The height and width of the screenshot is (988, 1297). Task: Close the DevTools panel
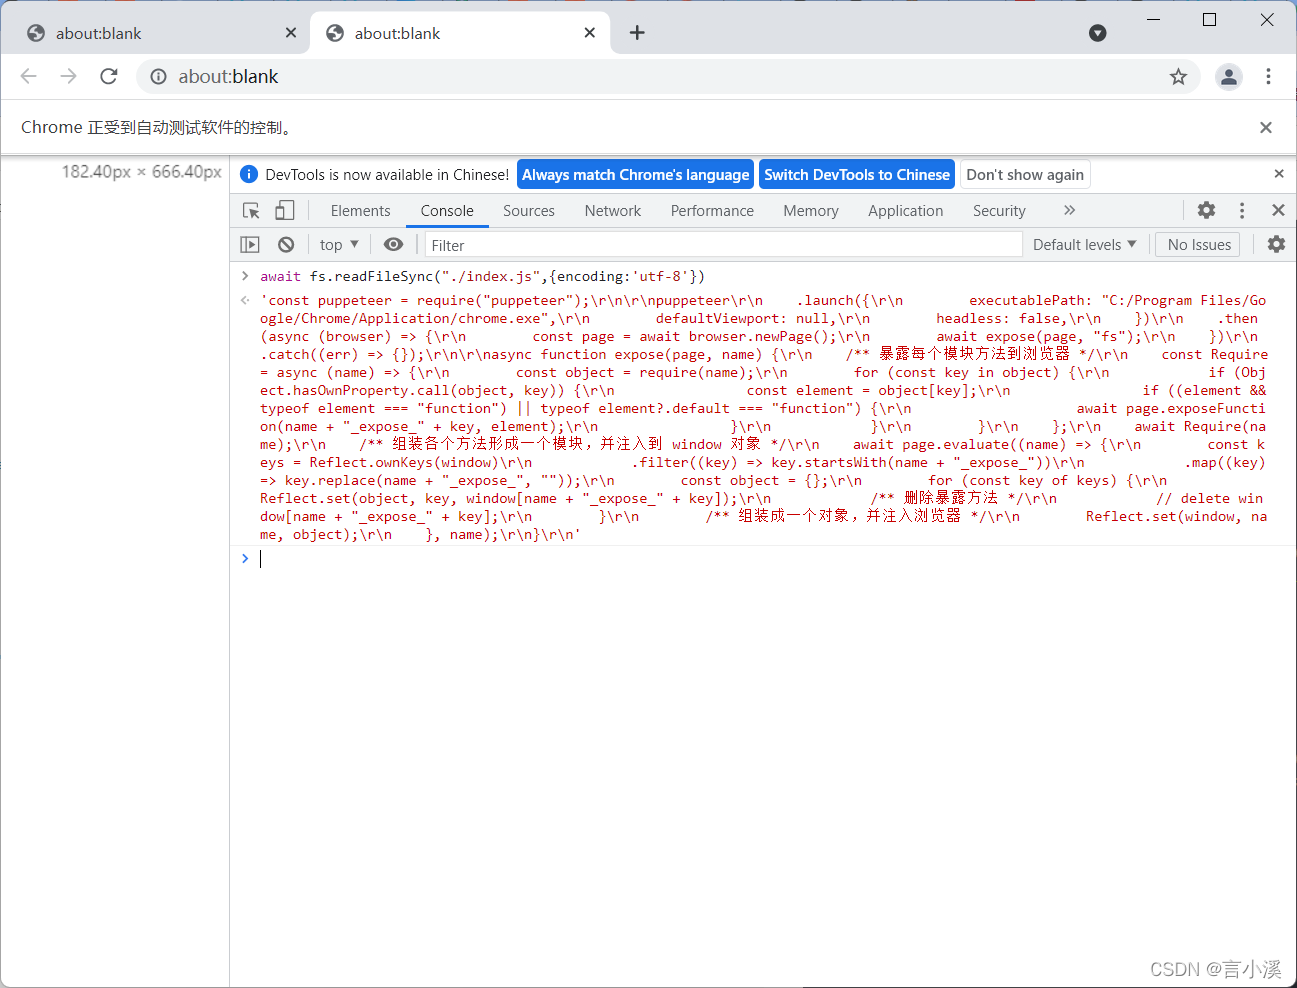point(1278,210)
